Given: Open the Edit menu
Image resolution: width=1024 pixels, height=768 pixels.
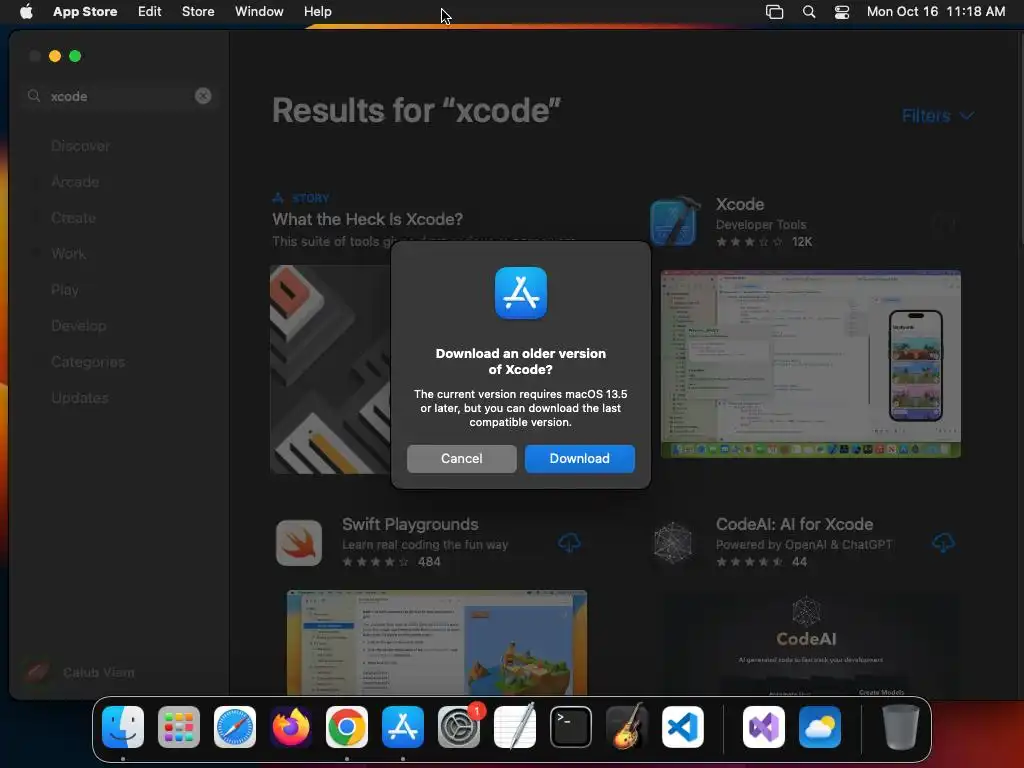Looking at the screenshot, I should (x=150, y=12).
